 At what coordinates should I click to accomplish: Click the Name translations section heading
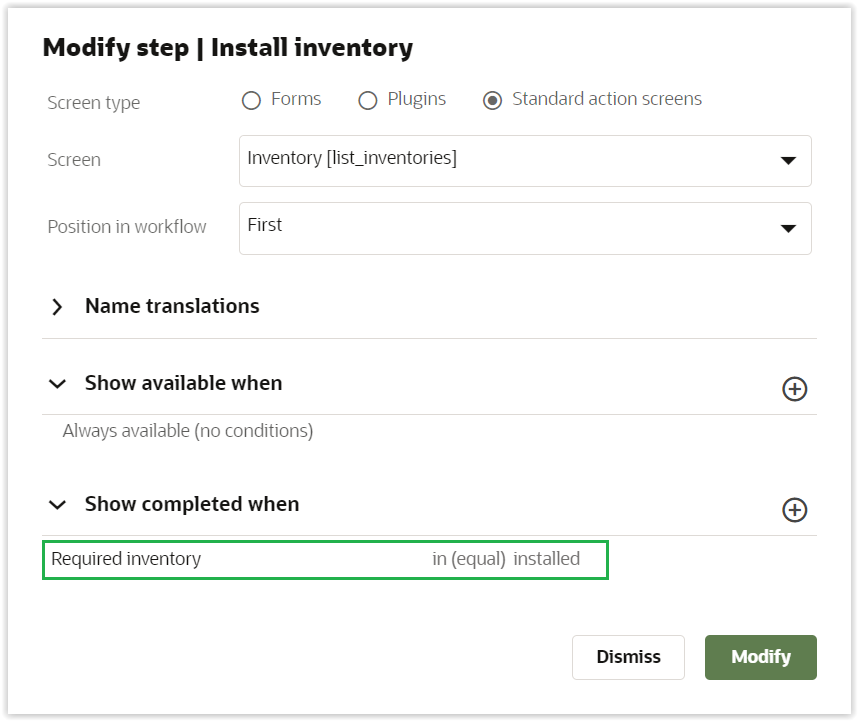[172, 306]
